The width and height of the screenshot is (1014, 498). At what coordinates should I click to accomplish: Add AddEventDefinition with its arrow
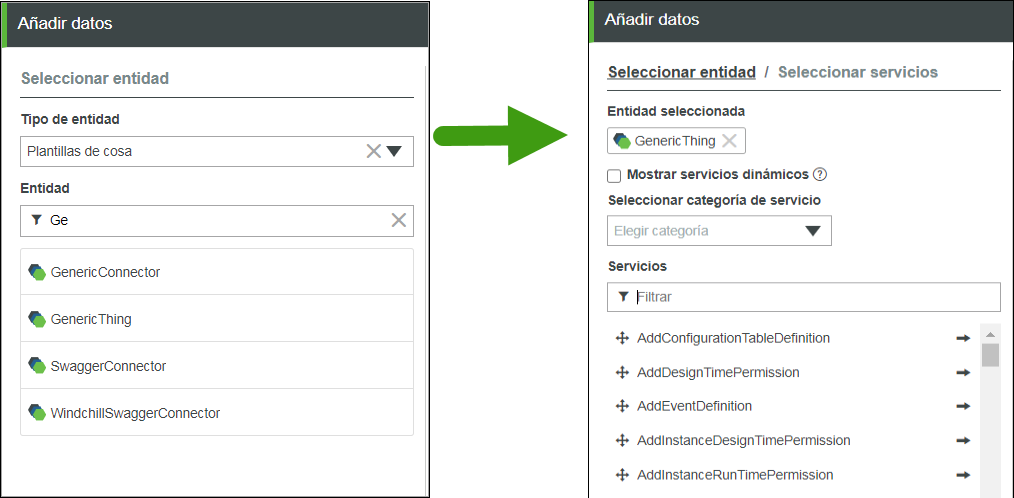point(964,406)
